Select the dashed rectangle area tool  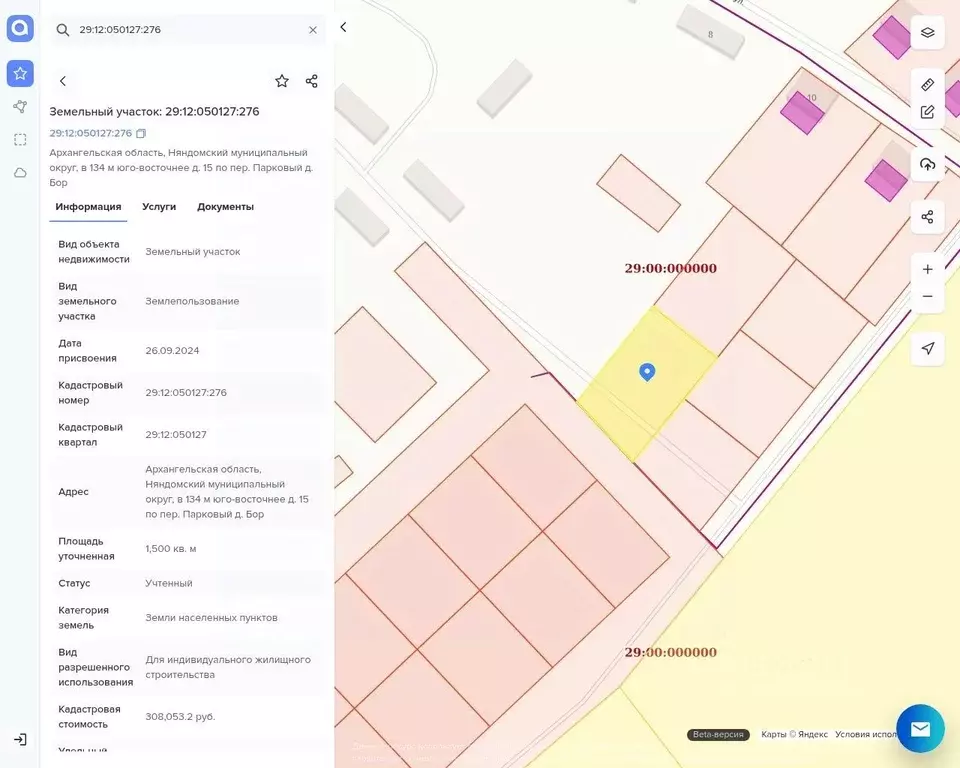20,140
